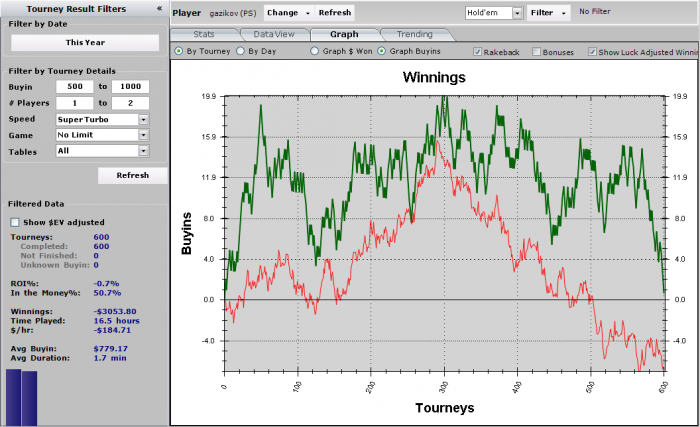Click the No Filter status text
Image resolution: width=700 pixels, height=427 pixels.
click(595, 12)
